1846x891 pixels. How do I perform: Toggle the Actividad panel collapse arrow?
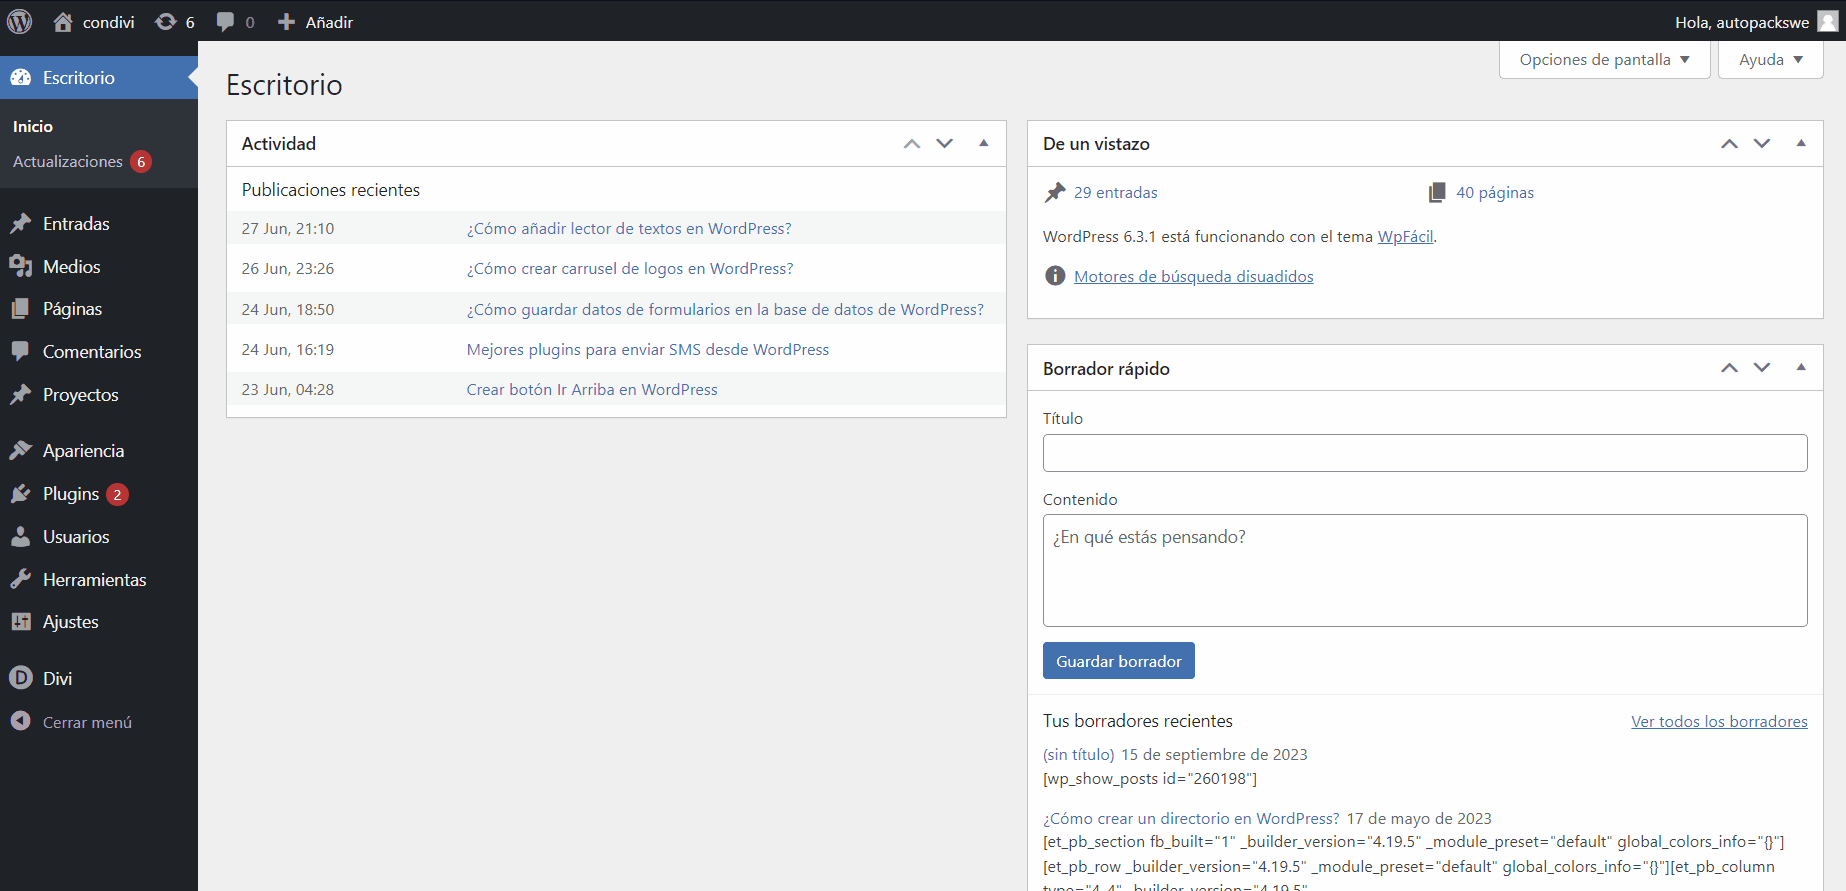tap(984, 143)
